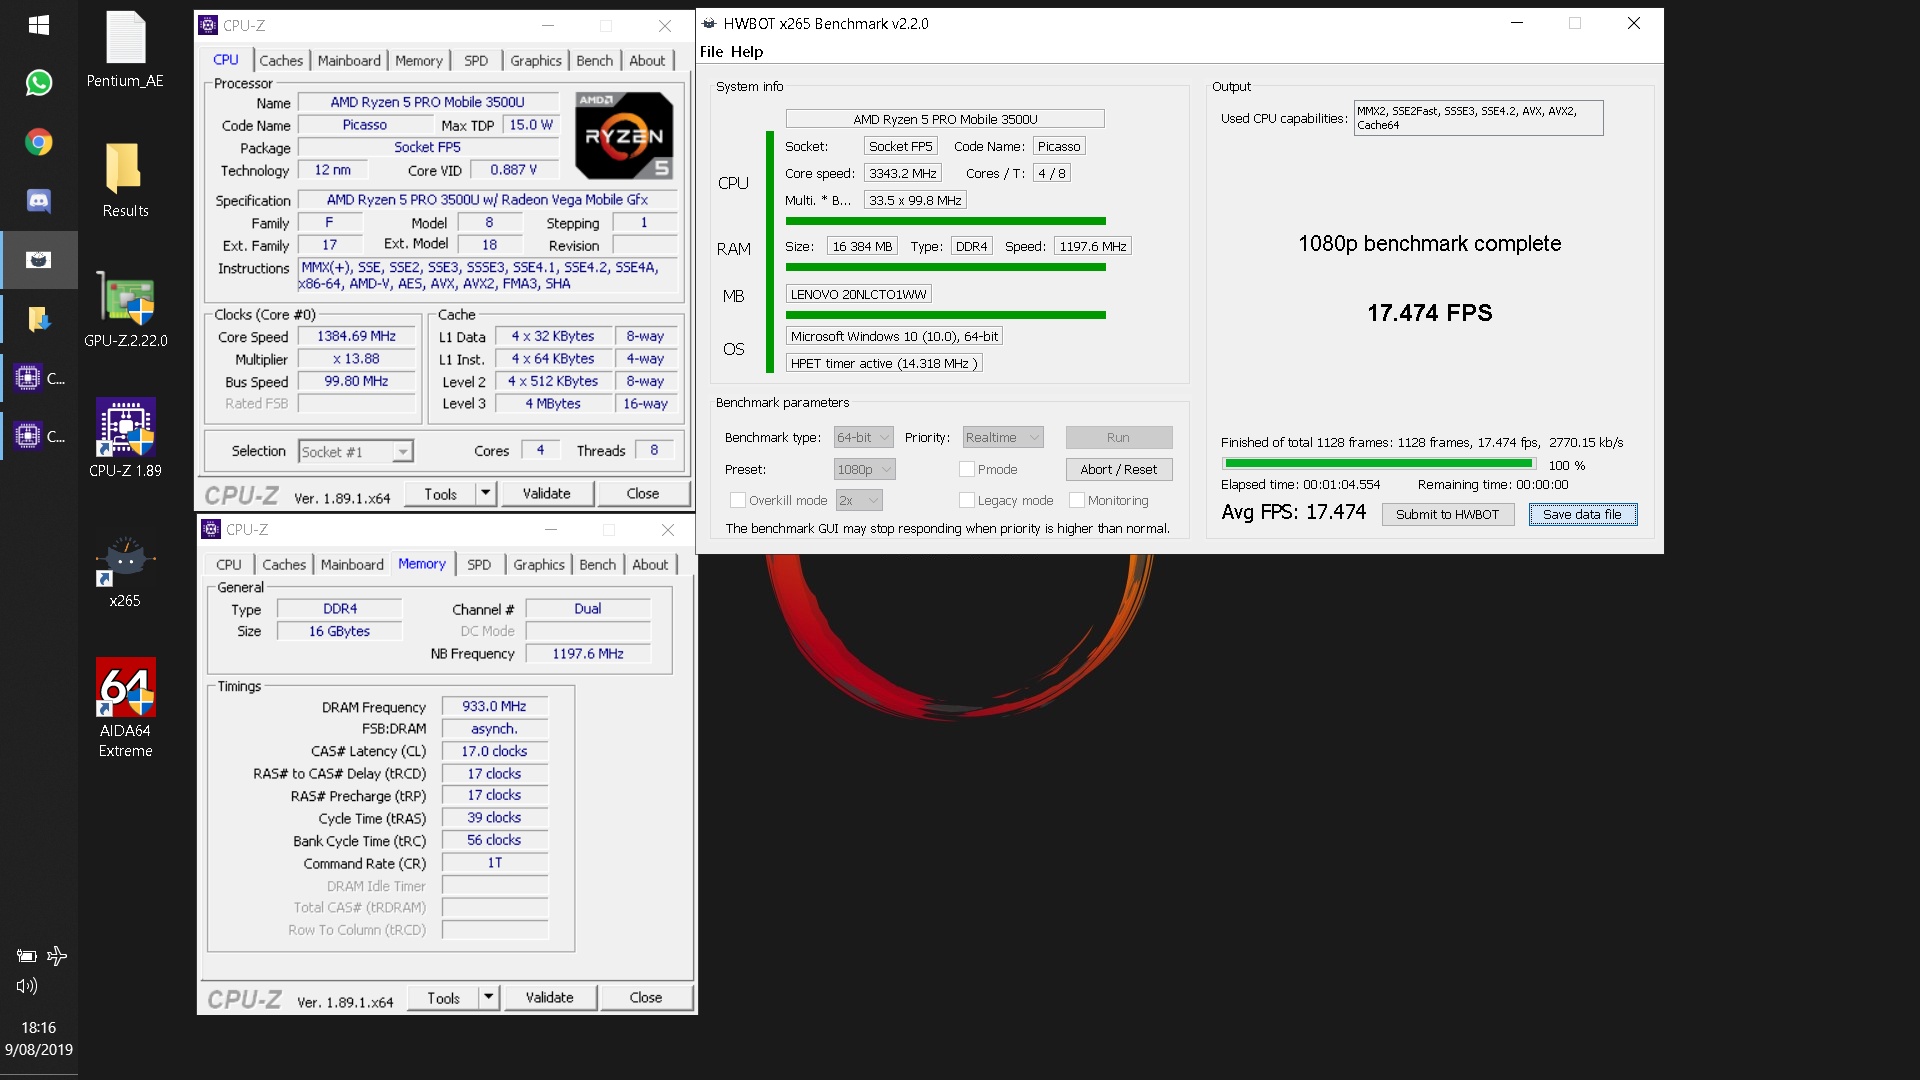Open the Benchmark type 64-bit dropdown
The height and width of the screenshot is (1080, 1920).
[x=864, y=437]
